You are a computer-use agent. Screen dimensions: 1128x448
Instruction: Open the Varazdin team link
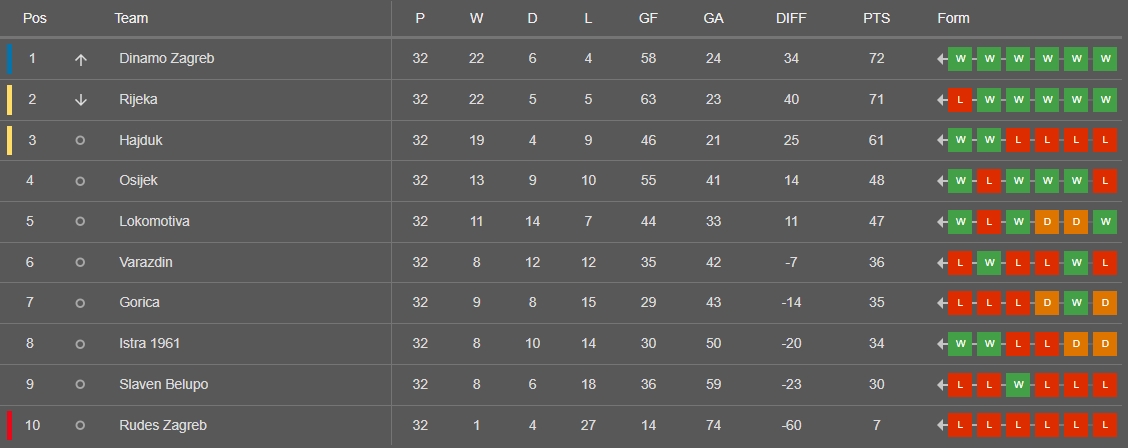[146, 262]
